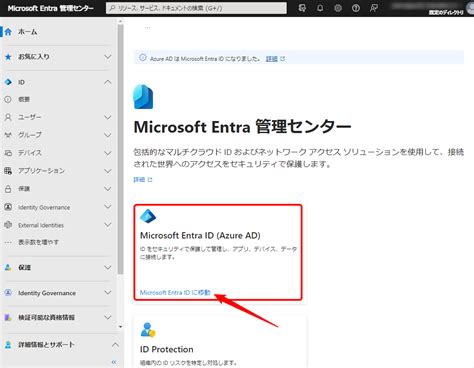The width and height of the screenshot is (474, 368).
Task: Click the ID diamond icon in sidebar
Action: point(8,82)
